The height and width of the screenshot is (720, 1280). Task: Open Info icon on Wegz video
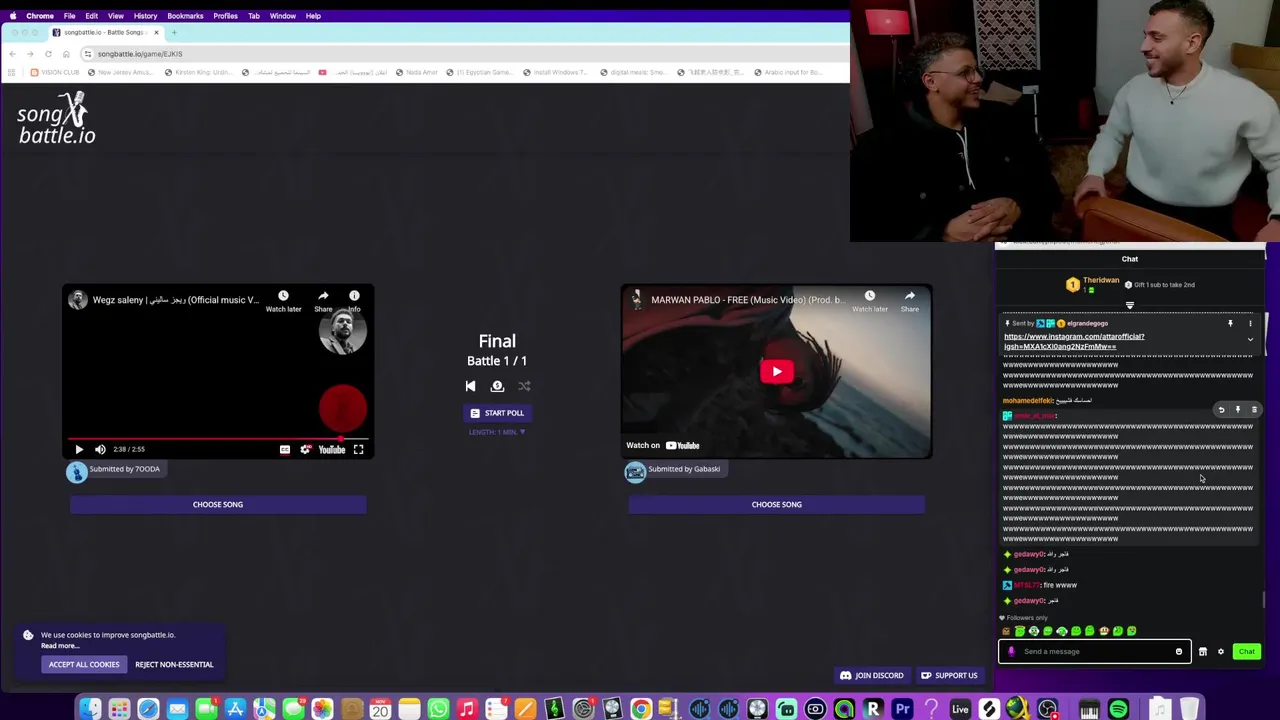coord(354,300)
